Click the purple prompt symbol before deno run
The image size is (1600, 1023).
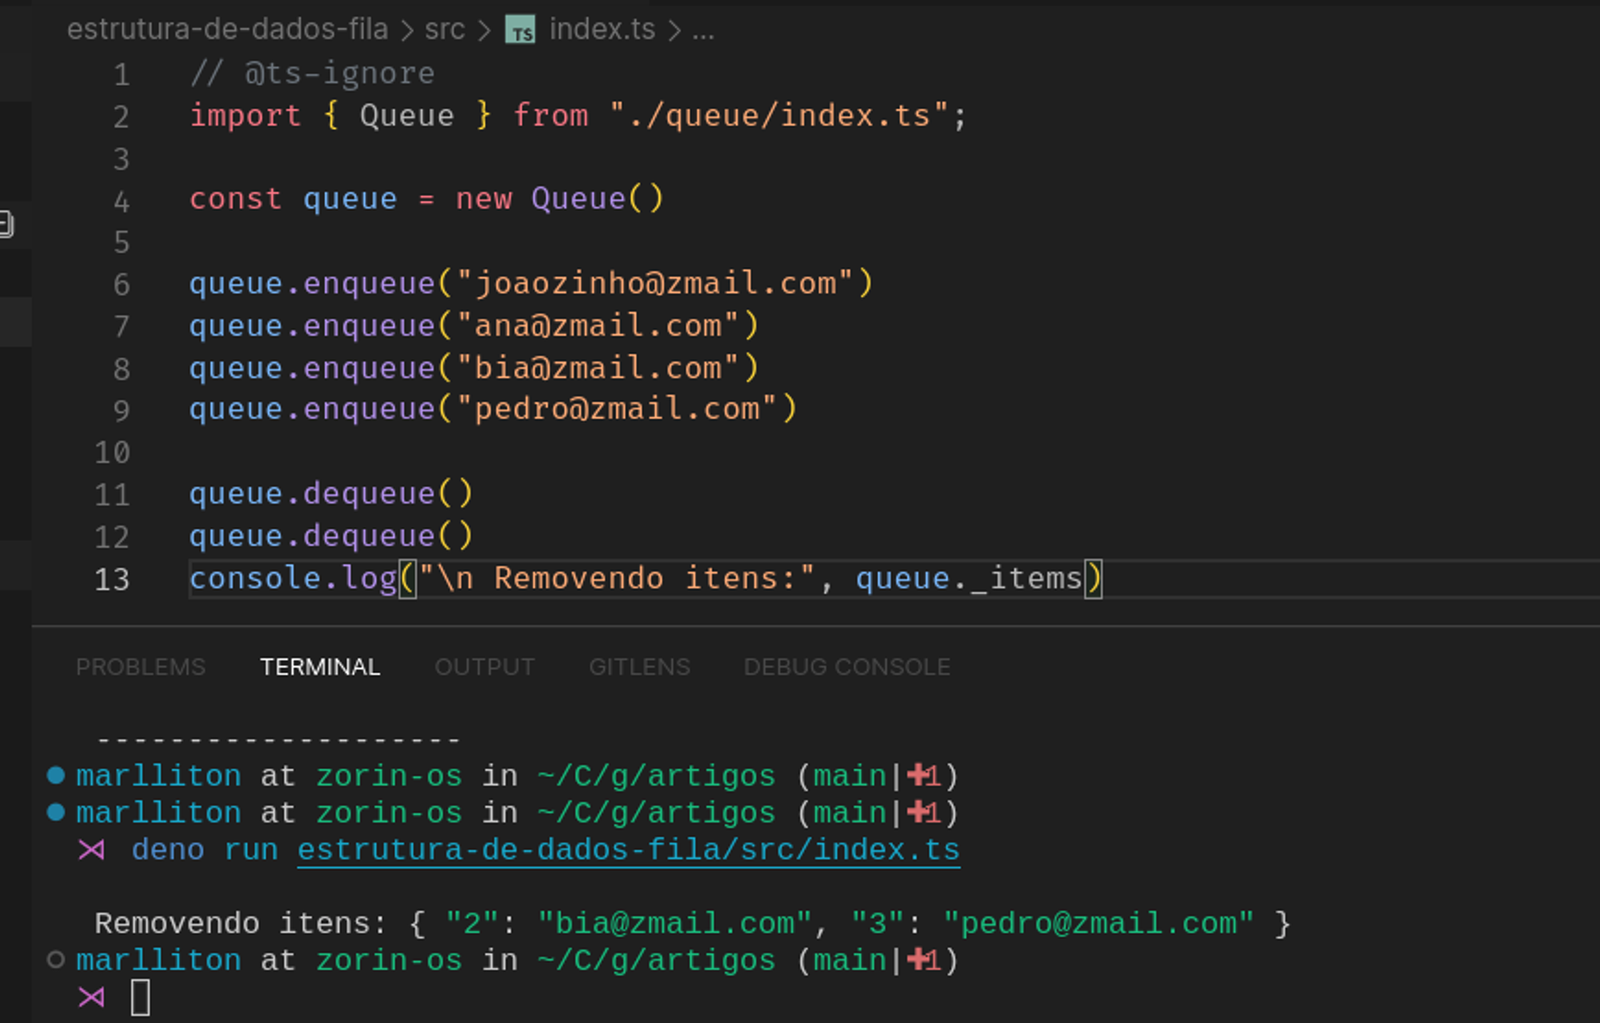pos(91,850)
